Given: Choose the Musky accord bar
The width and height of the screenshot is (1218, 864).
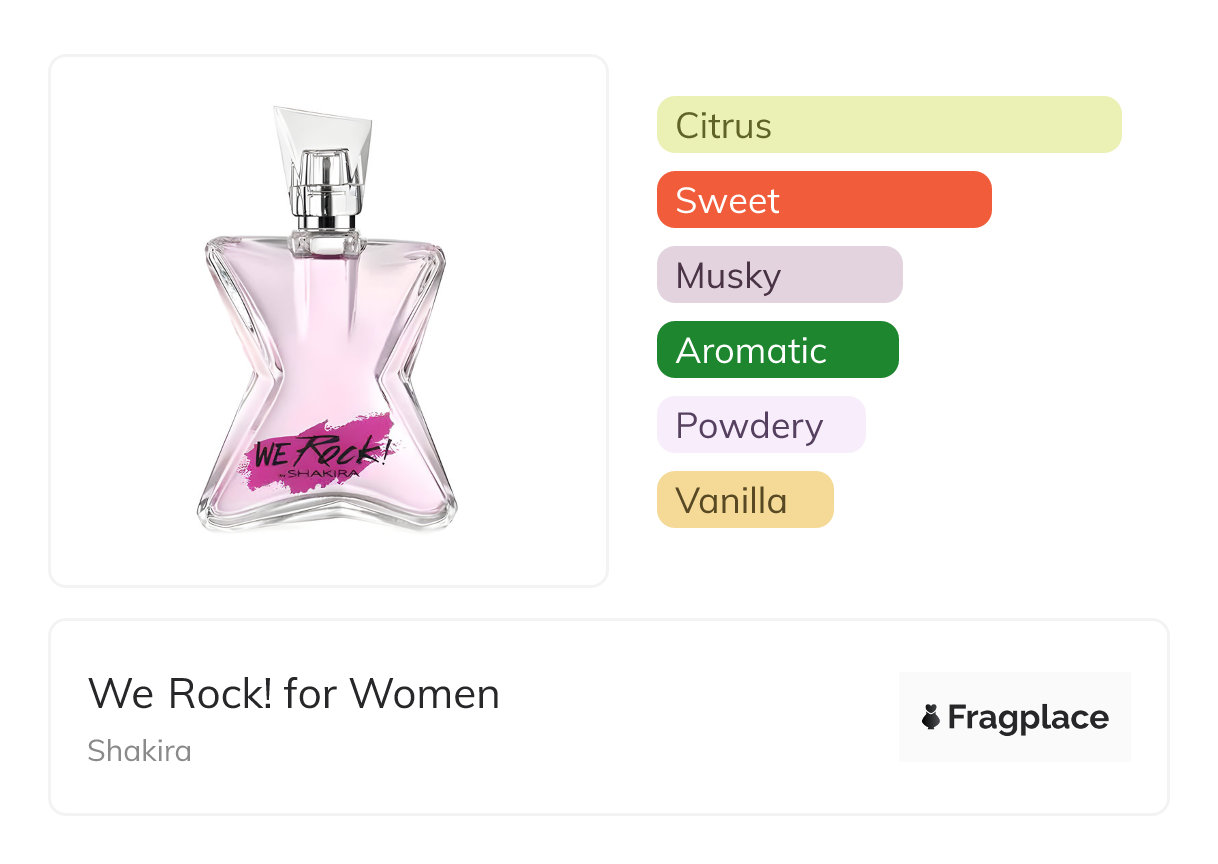Looking at the screenshot, I should pos(780,275).
